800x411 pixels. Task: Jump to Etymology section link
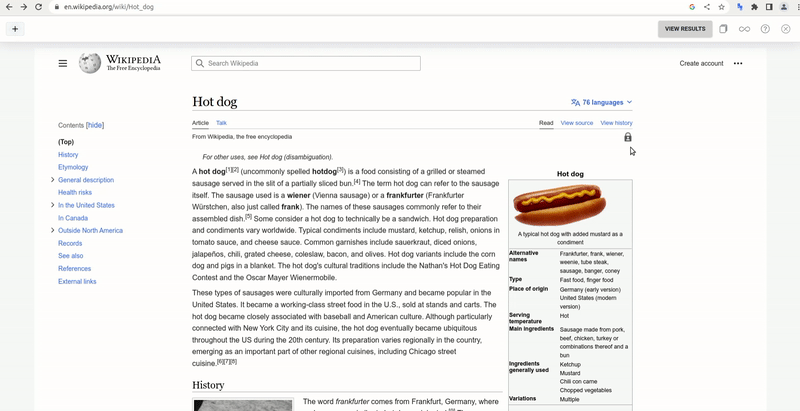[x=73, y=167]
